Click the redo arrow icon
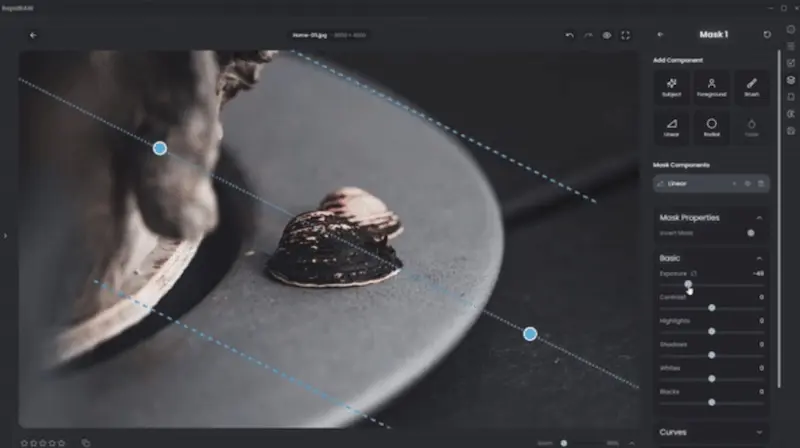 coord(588,35)
